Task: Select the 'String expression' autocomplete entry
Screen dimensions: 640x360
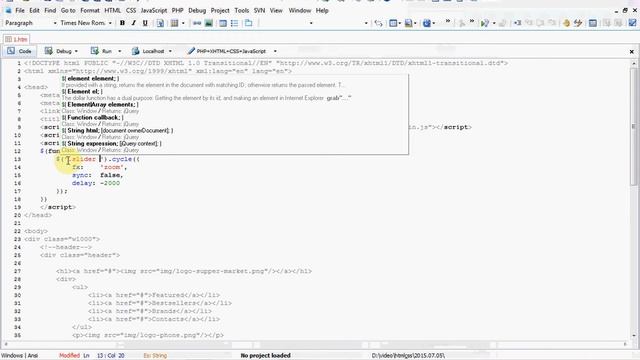Action: pos(111,144)
